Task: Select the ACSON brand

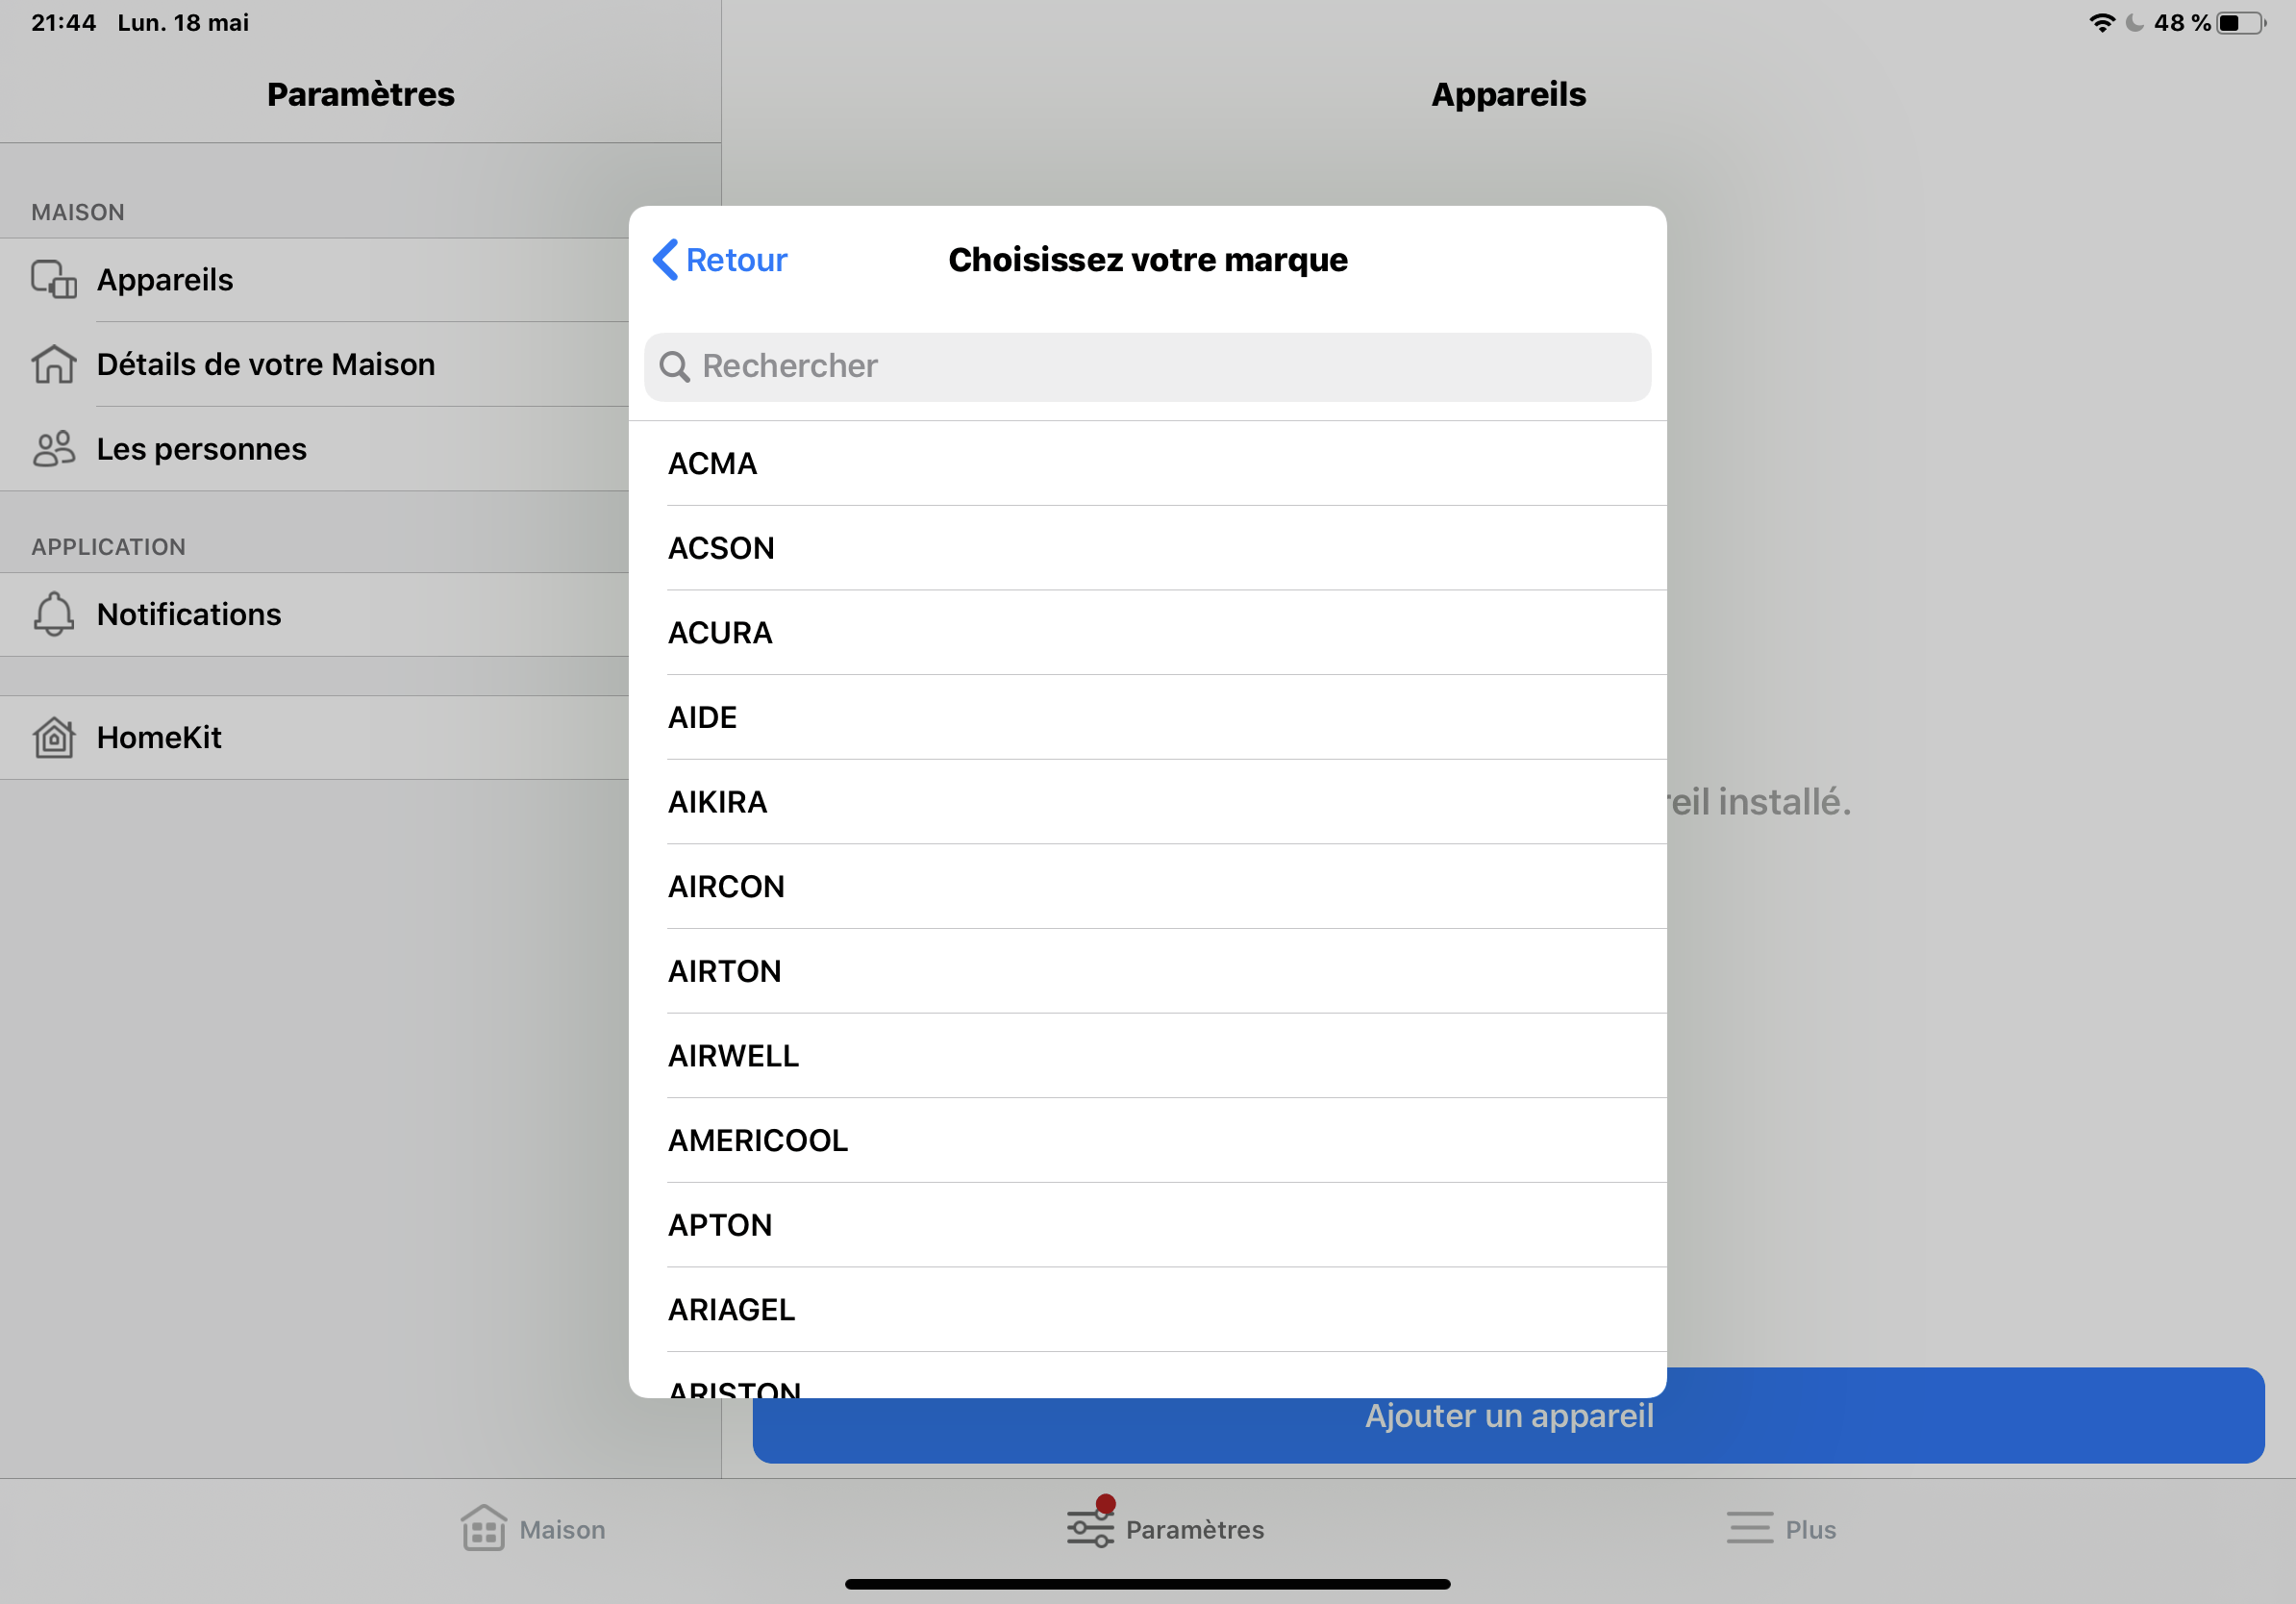Action: (1147, 548)
